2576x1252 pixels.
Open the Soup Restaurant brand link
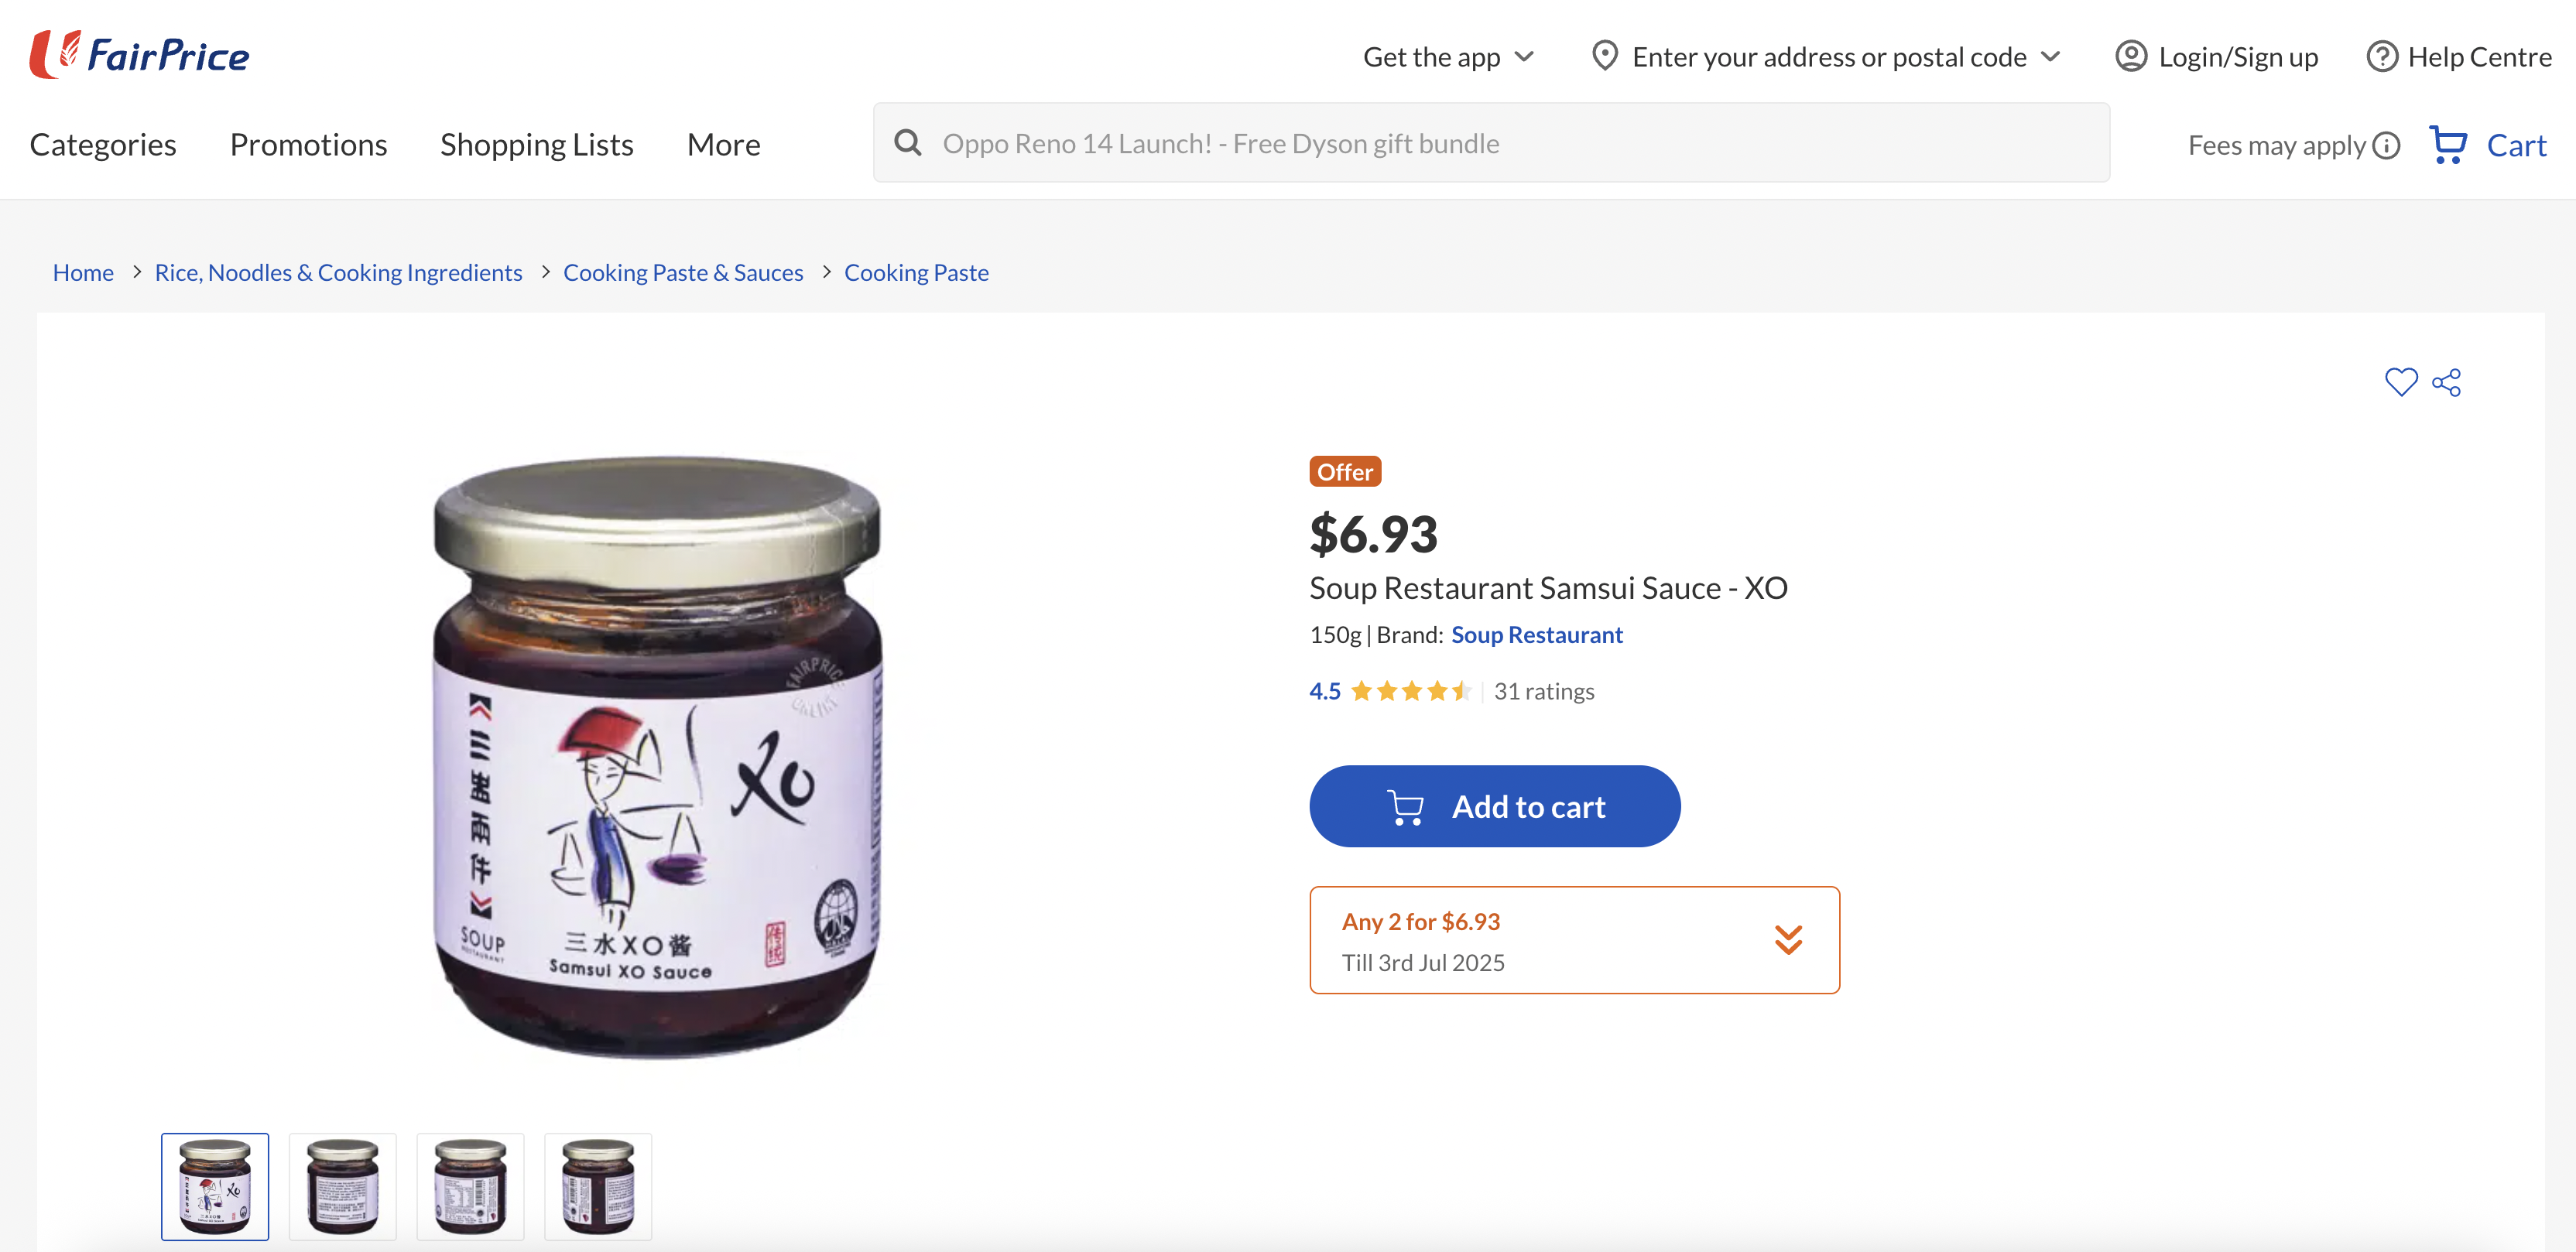(x=1536, y=635)
